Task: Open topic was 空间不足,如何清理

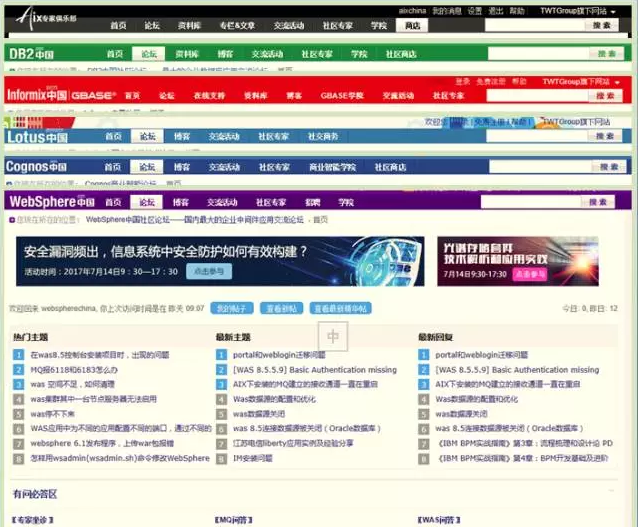Action: [72, 384]
